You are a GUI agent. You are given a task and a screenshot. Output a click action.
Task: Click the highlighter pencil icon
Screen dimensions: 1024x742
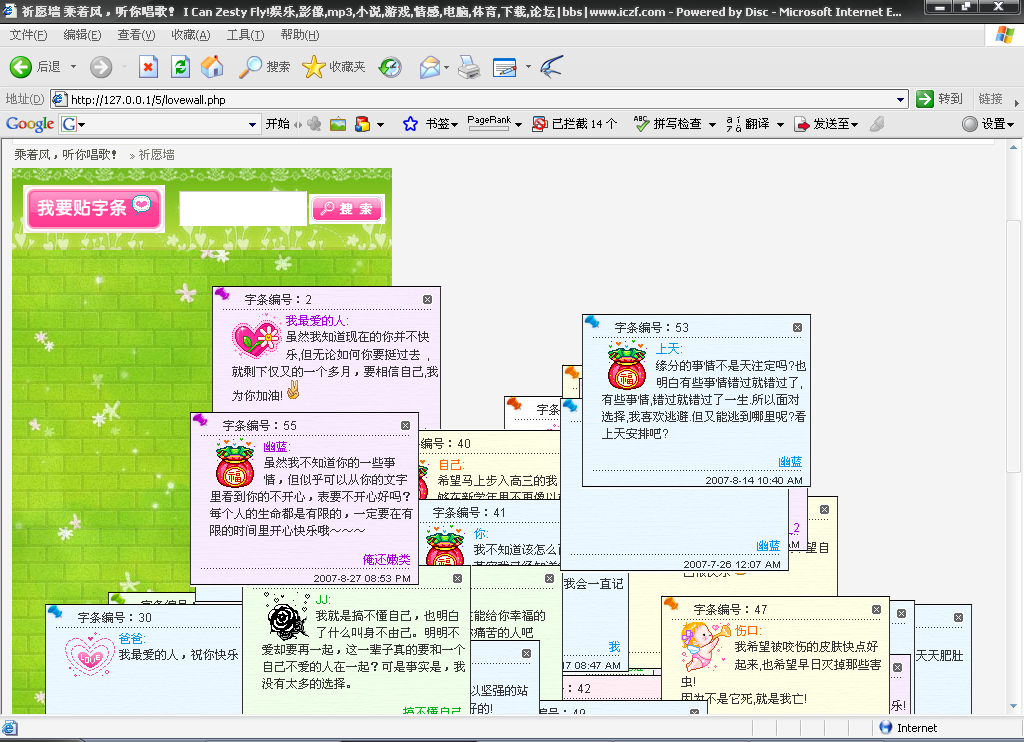(x=877, y=123)
